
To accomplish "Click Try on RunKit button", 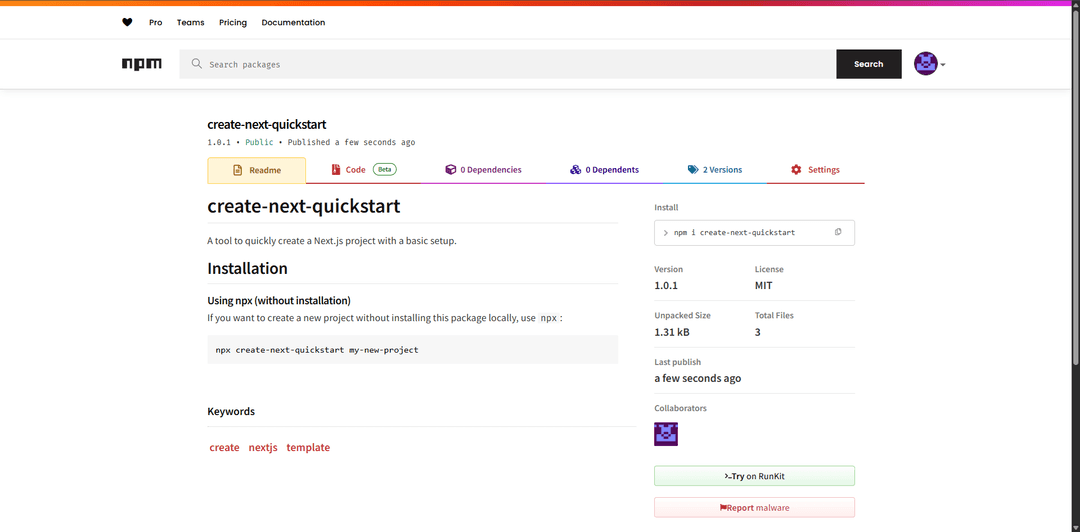I will (x=754, y=476).
